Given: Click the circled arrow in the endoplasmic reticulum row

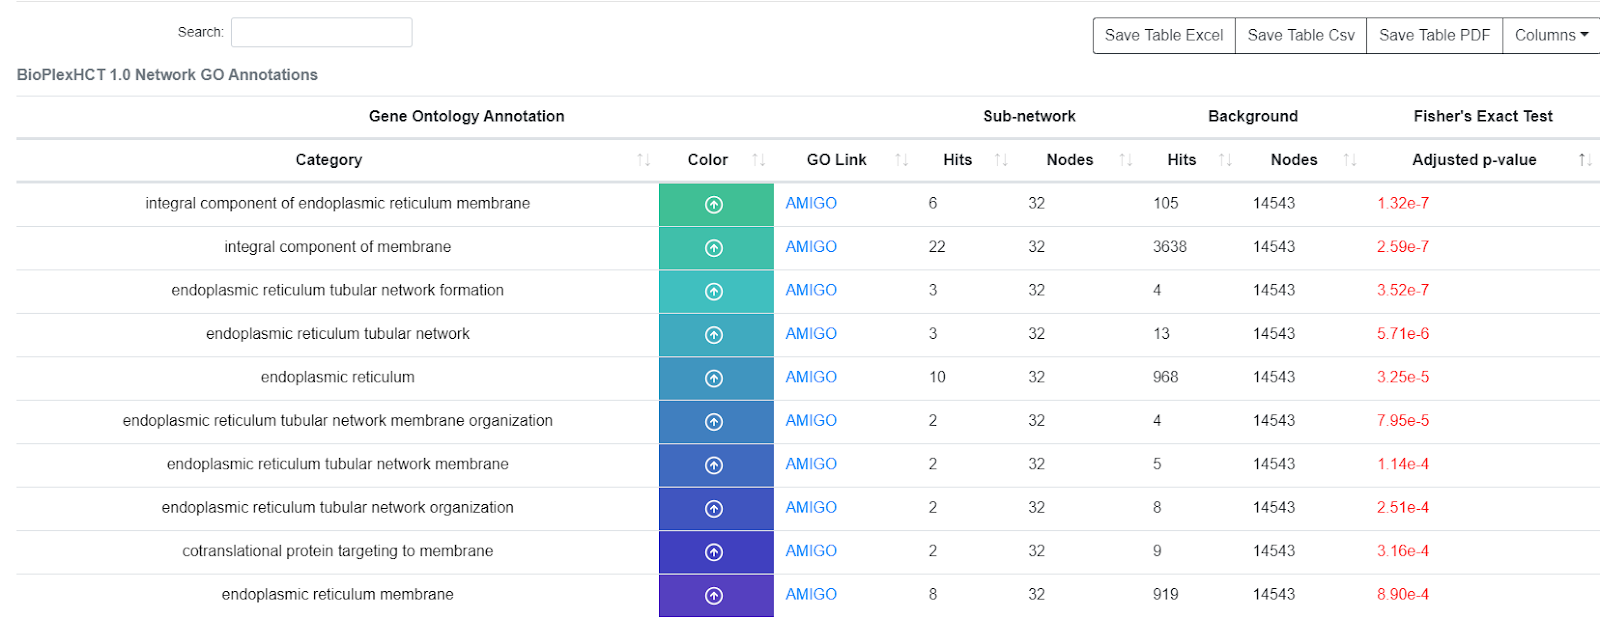Looking at the screenshot, I should coord(714,379).
